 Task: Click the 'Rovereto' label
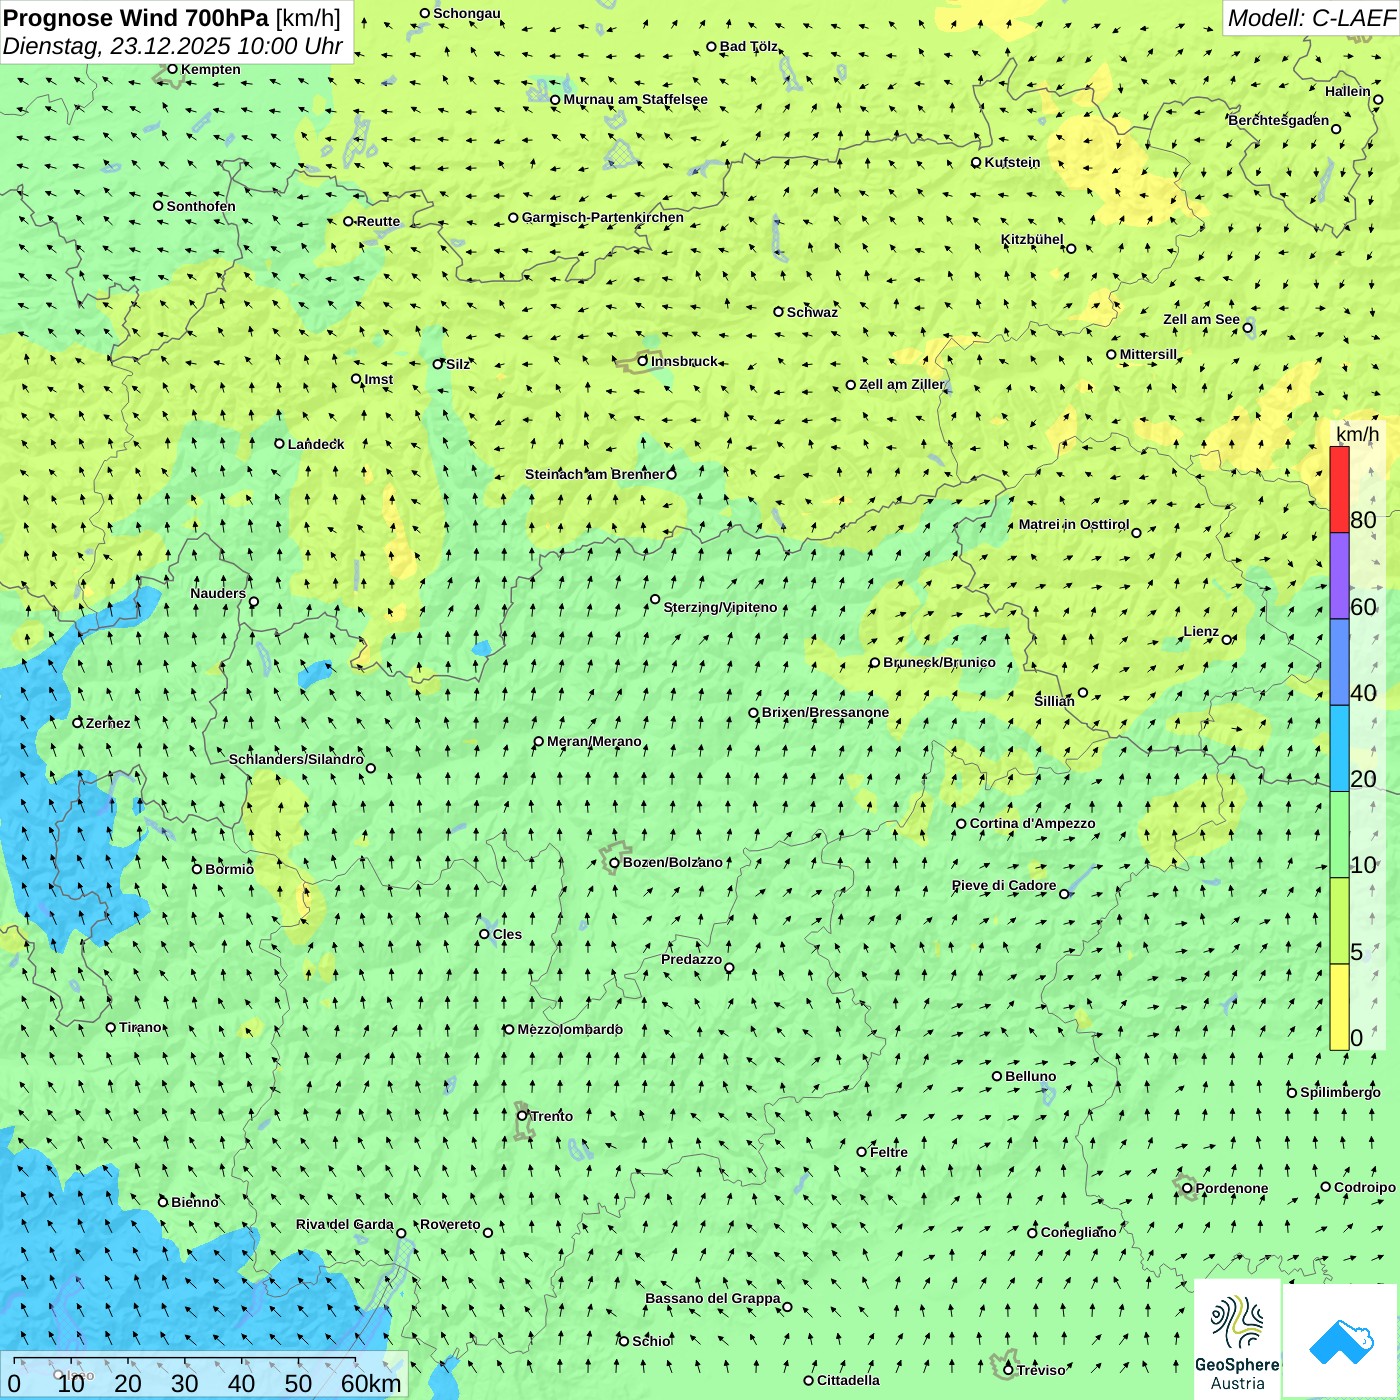(450, 1224)
